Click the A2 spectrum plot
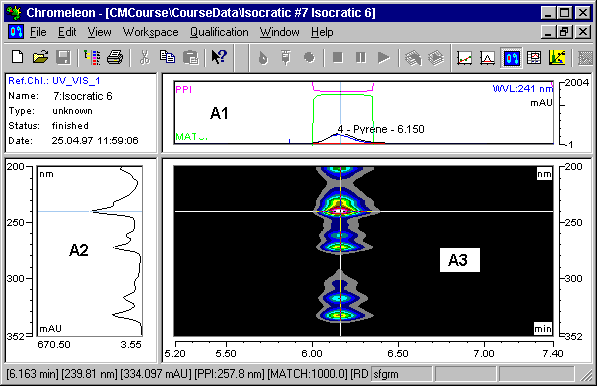 coord(90,251)
